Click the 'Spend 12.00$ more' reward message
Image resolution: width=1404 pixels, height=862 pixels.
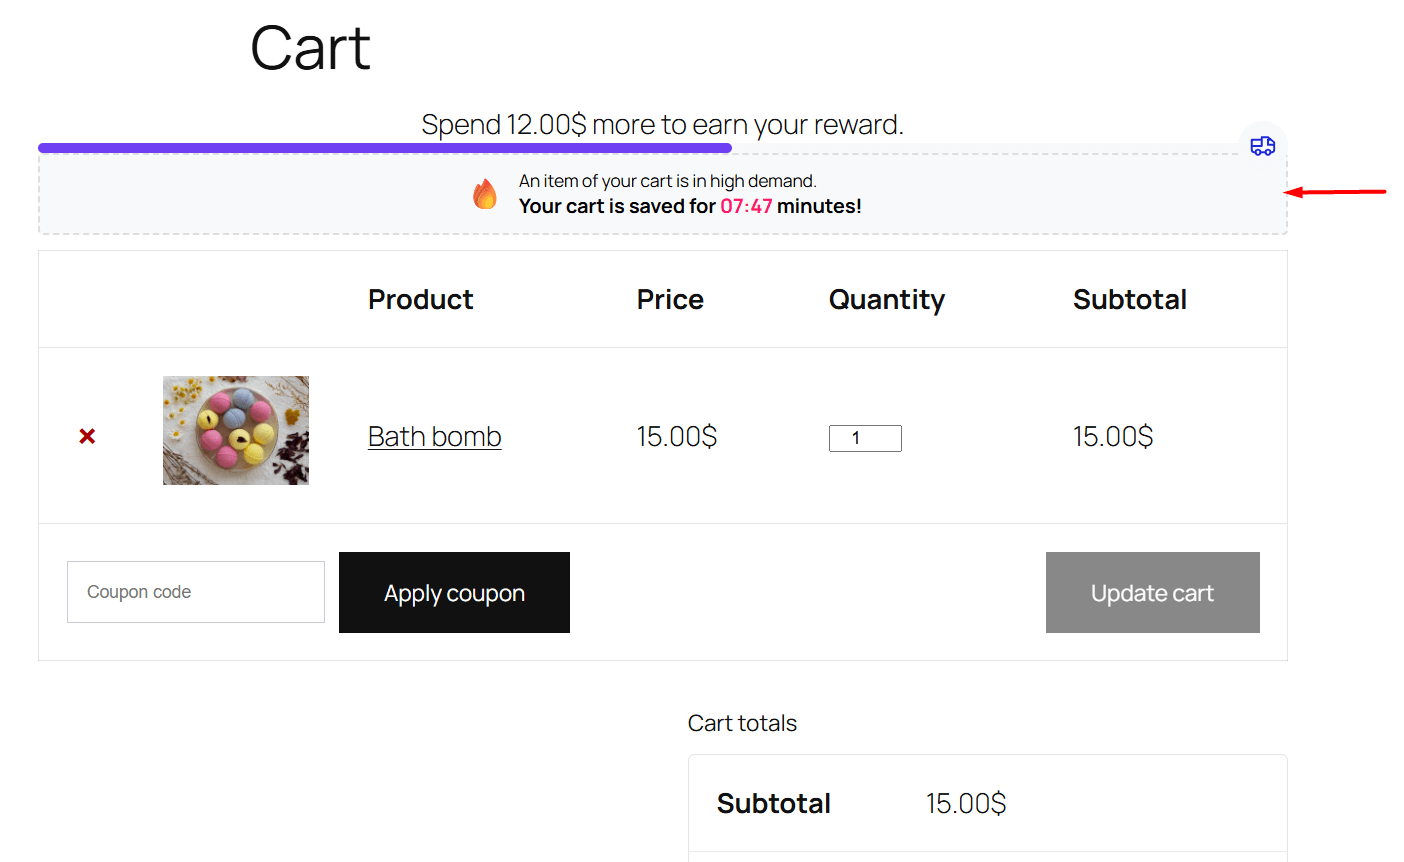point(662,125)
